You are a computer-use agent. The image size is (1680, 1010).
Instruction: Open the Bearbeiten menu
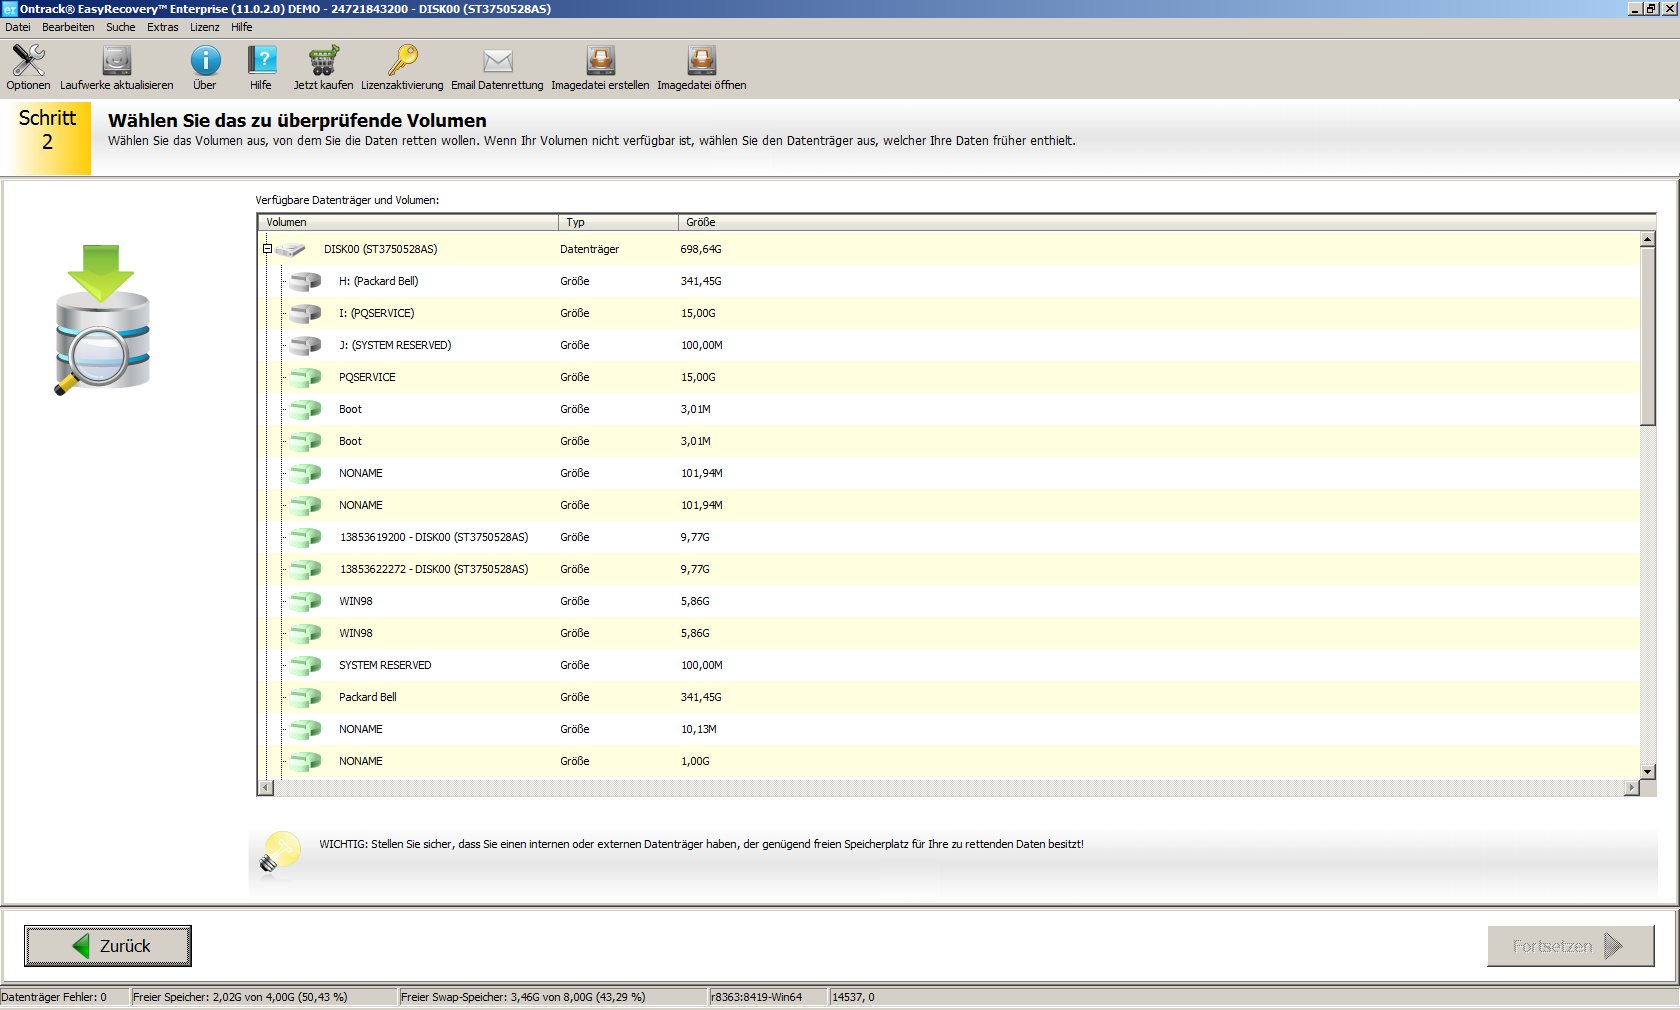[x=68, y=27]
